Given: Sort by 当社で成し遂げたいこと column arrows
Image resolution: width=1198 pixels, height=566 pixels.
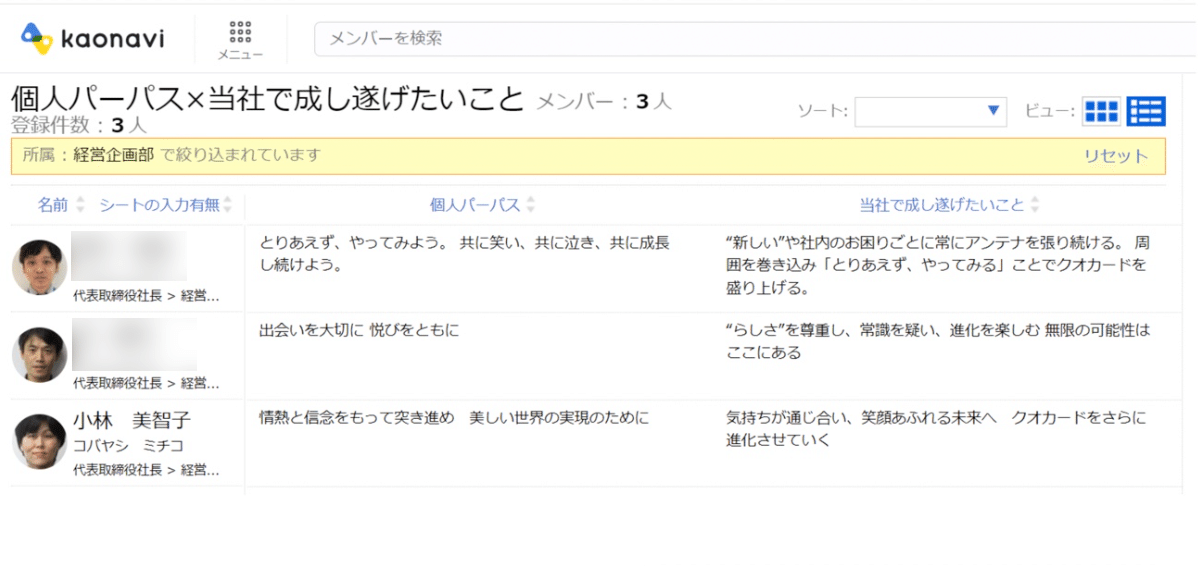Looking at the screenshot, I should pos(1034,205).
